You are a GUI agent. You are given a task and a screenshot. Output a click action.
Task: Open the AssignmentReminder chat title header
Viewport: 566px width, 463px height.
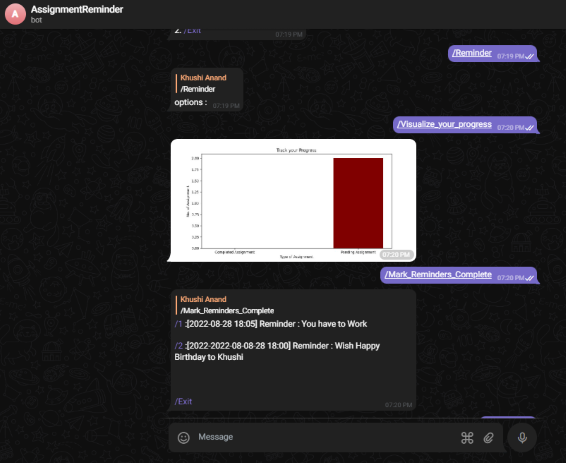(77, 9)
